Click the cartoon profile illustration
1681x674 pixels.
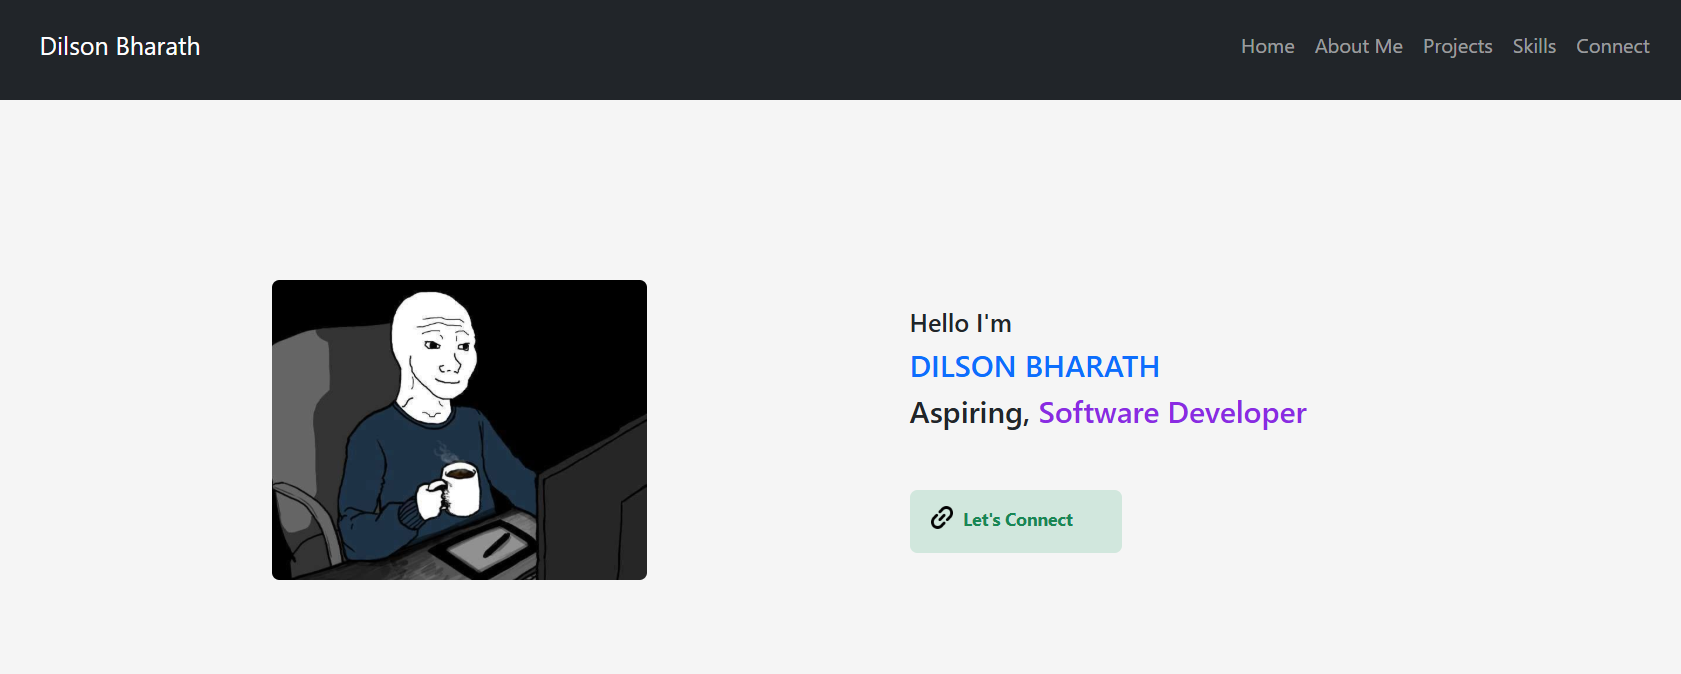459,430
